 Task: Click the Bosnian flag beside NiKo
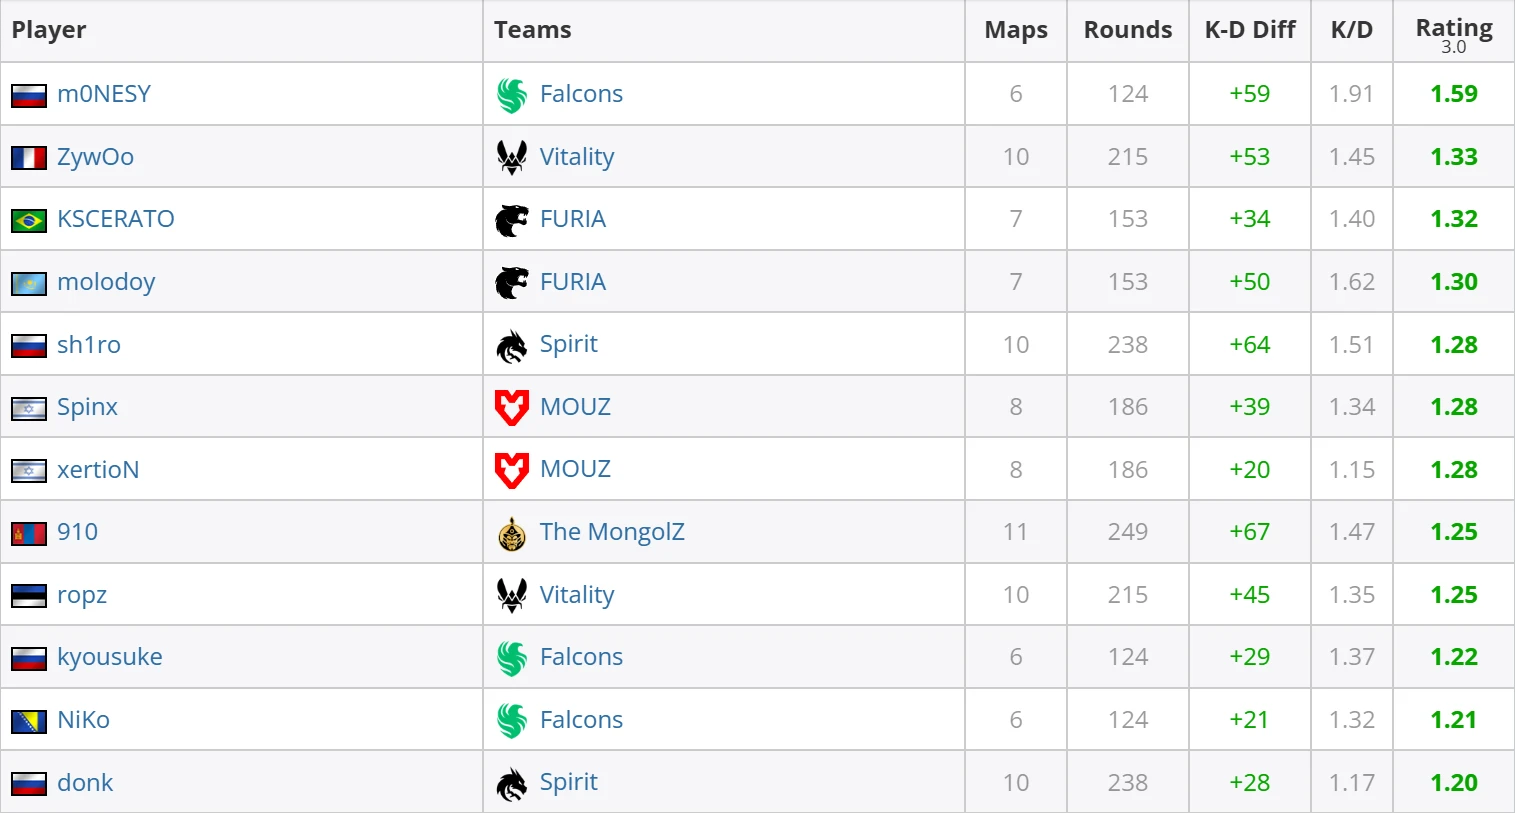(x=29, y=721)
